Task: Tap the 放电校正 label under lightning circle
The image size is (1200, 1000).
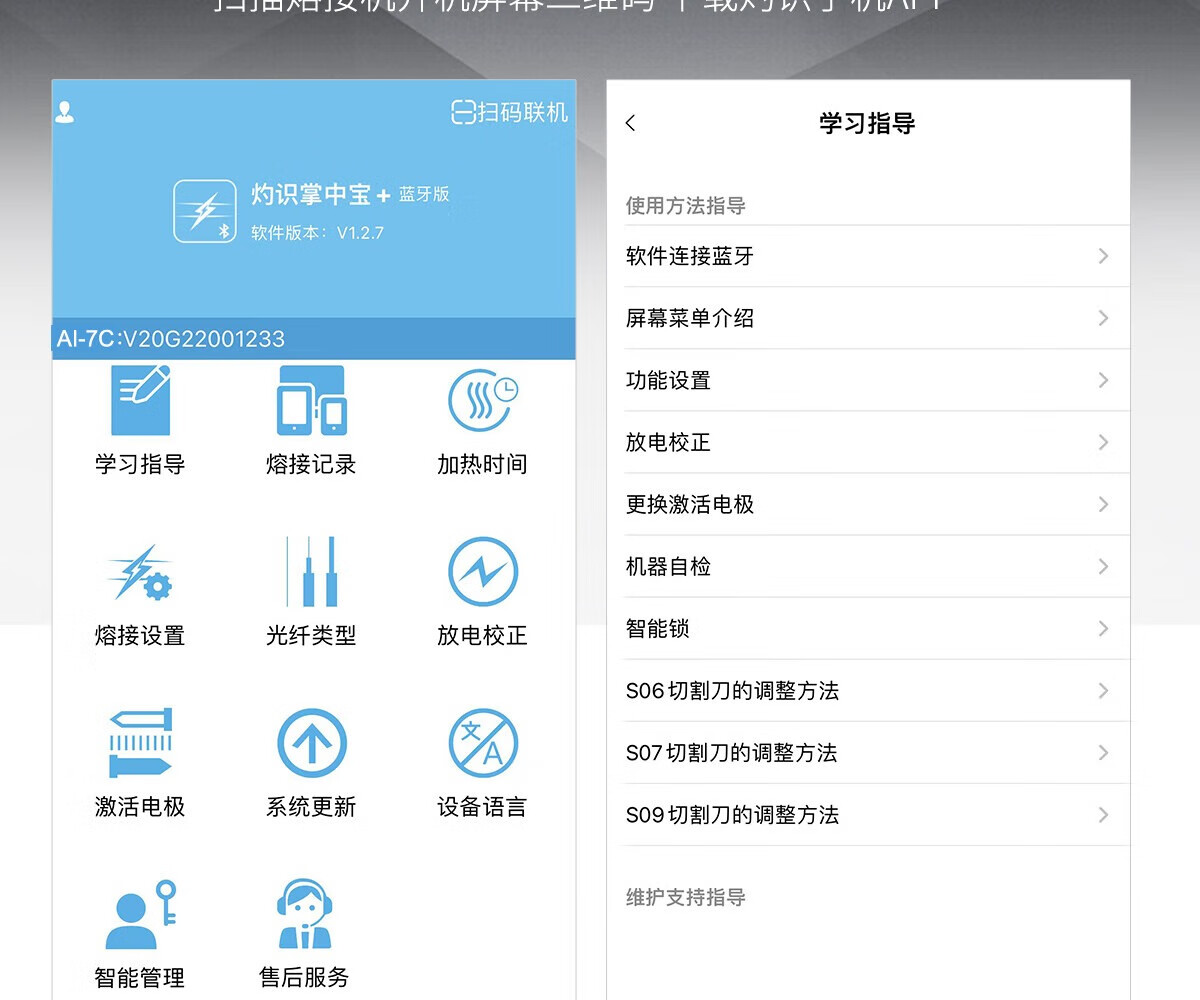Action: tap(482, 635)
